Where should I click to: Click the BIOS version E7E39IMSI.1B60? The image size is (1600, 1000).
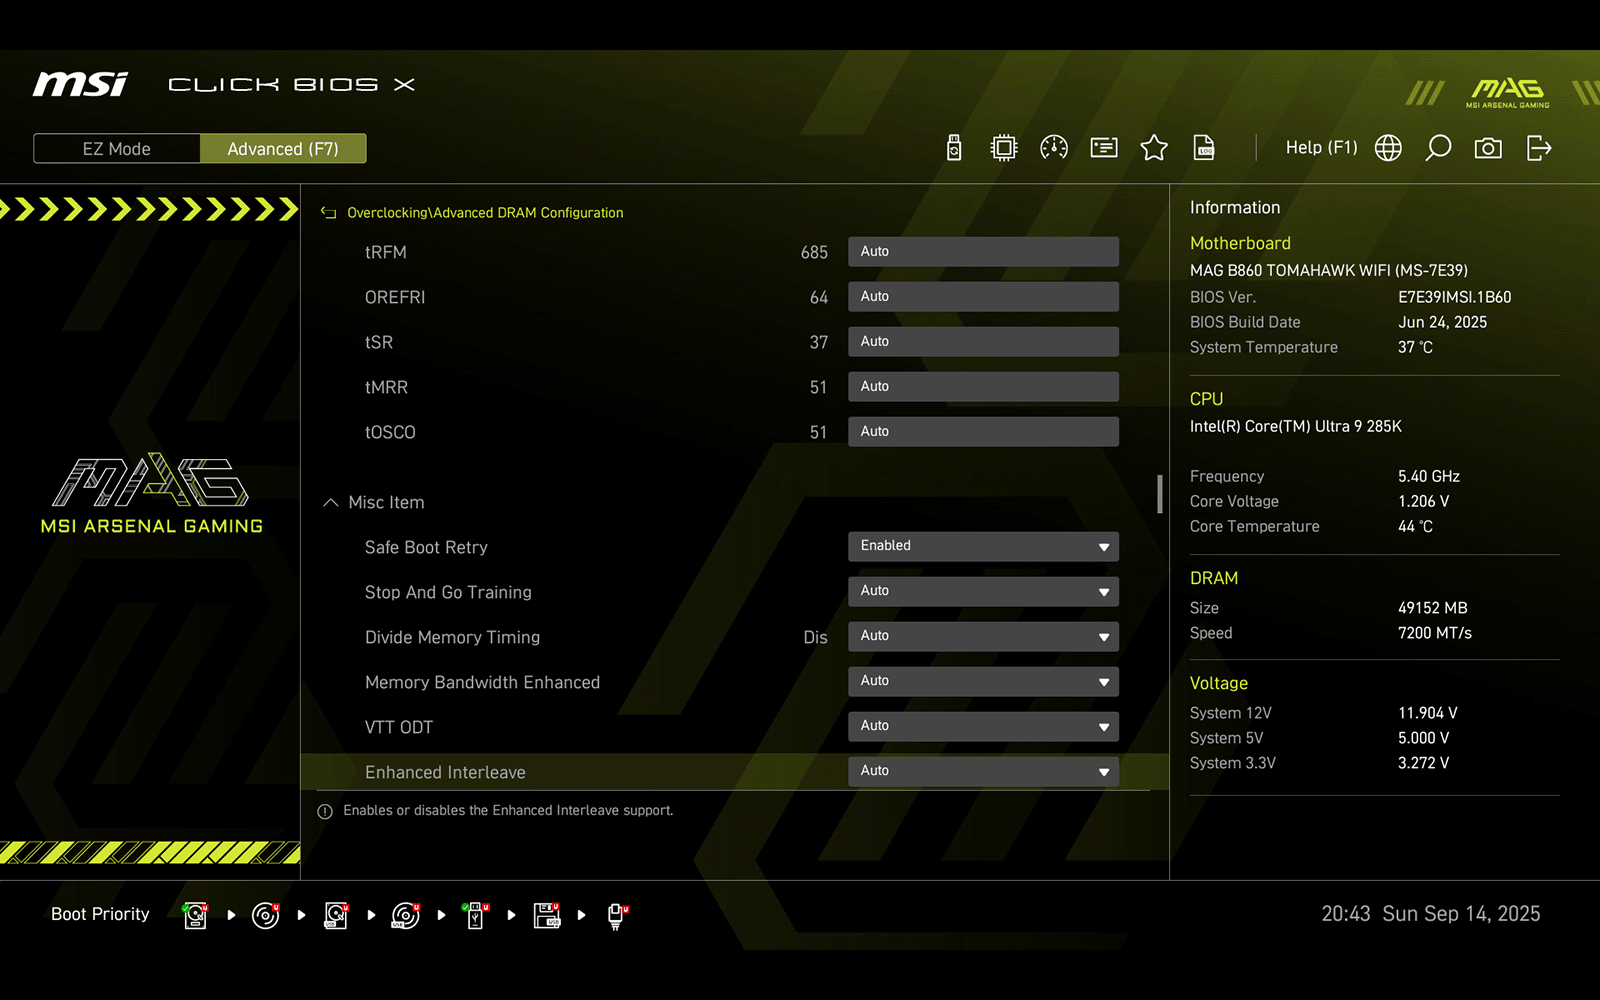pyautogui.click(x=1455, y=297)
